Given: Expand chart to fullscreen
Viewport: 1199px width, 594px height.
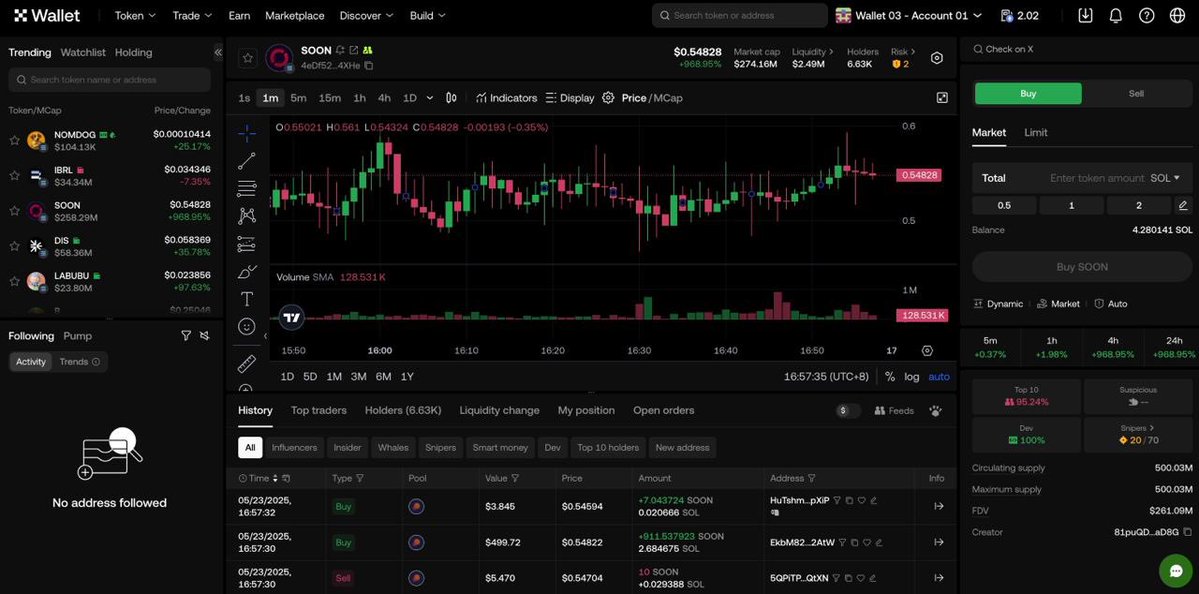Looking at the screenshot, I should pos(942,98).
